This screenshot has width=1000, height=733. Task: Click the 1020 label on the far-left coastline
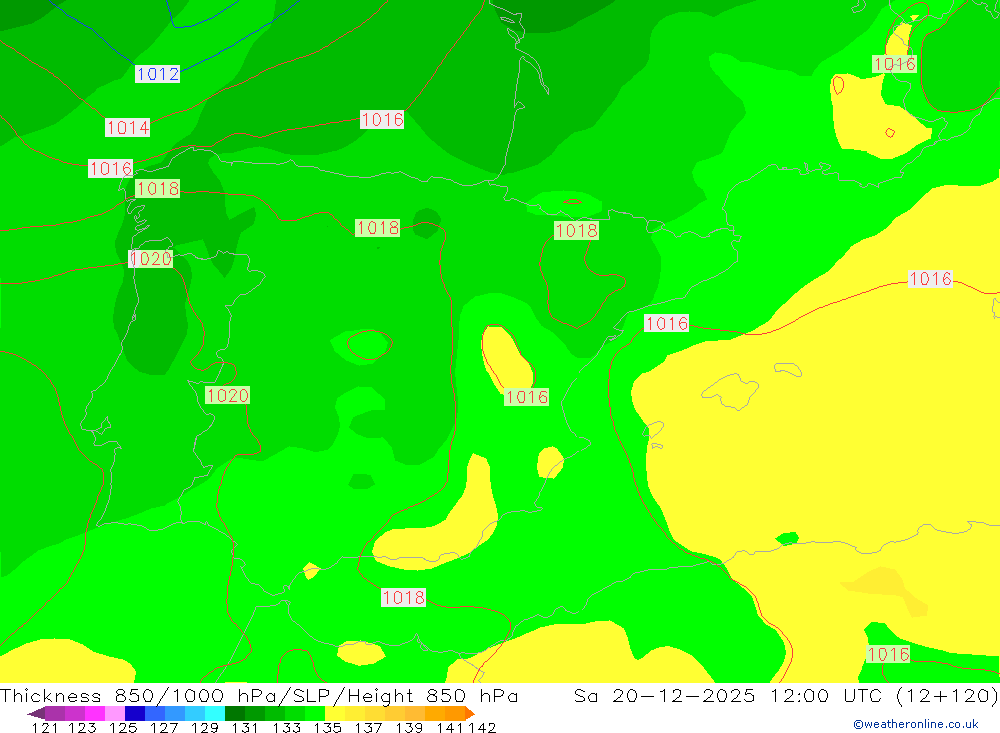pyautogui.click(x=151, y=258)
